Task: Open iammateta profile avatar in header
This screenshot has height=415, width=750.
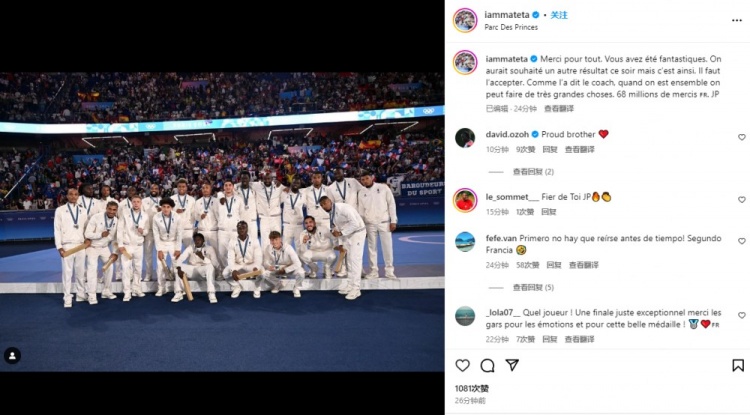Action: tap(465, 21)
